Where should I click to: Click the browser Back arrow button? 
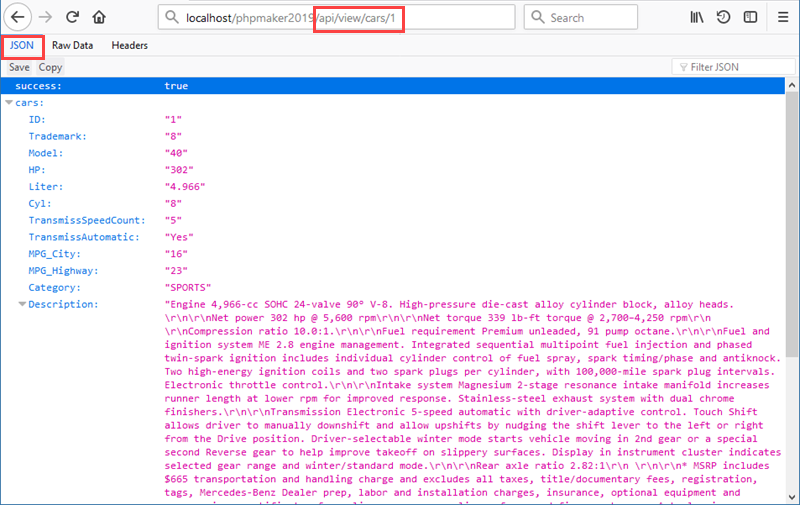18,17
